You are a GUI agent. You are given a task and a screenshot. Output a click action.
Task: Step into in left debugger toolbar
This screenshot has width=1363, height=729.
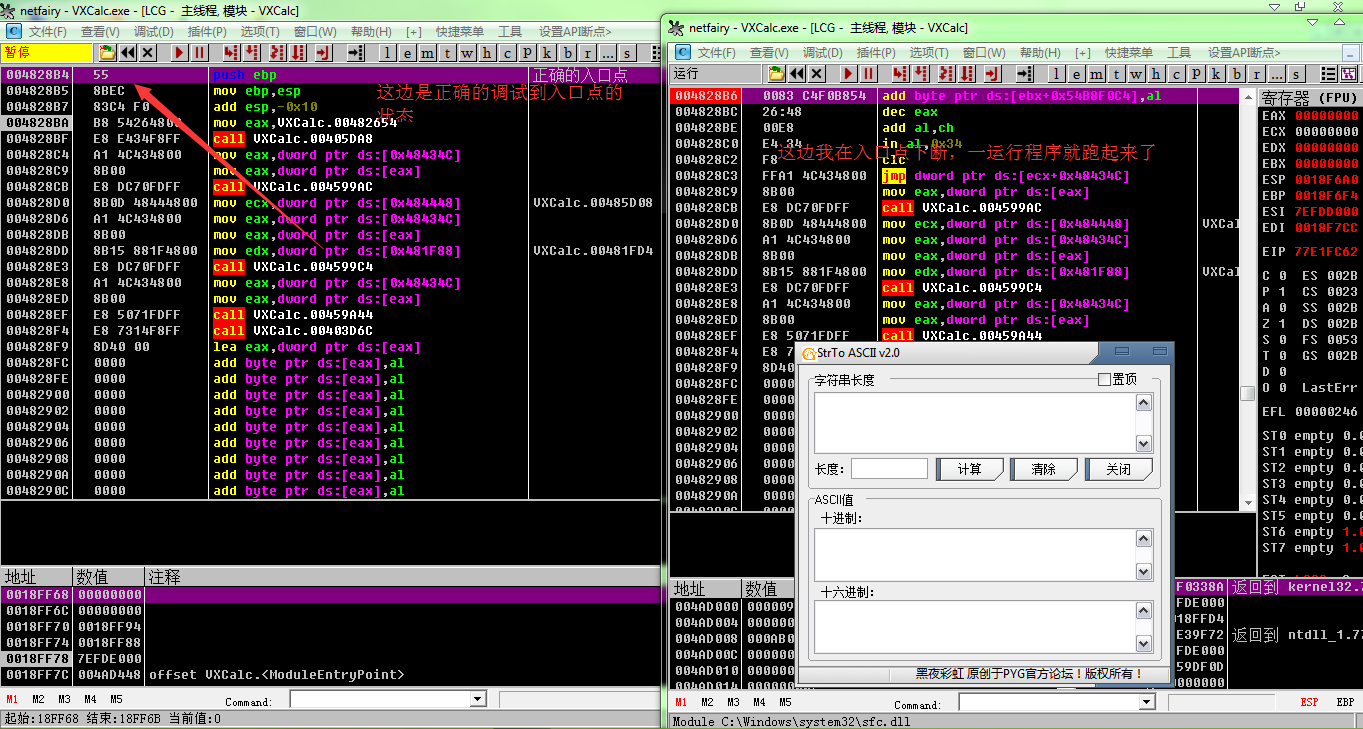point(231,53)
